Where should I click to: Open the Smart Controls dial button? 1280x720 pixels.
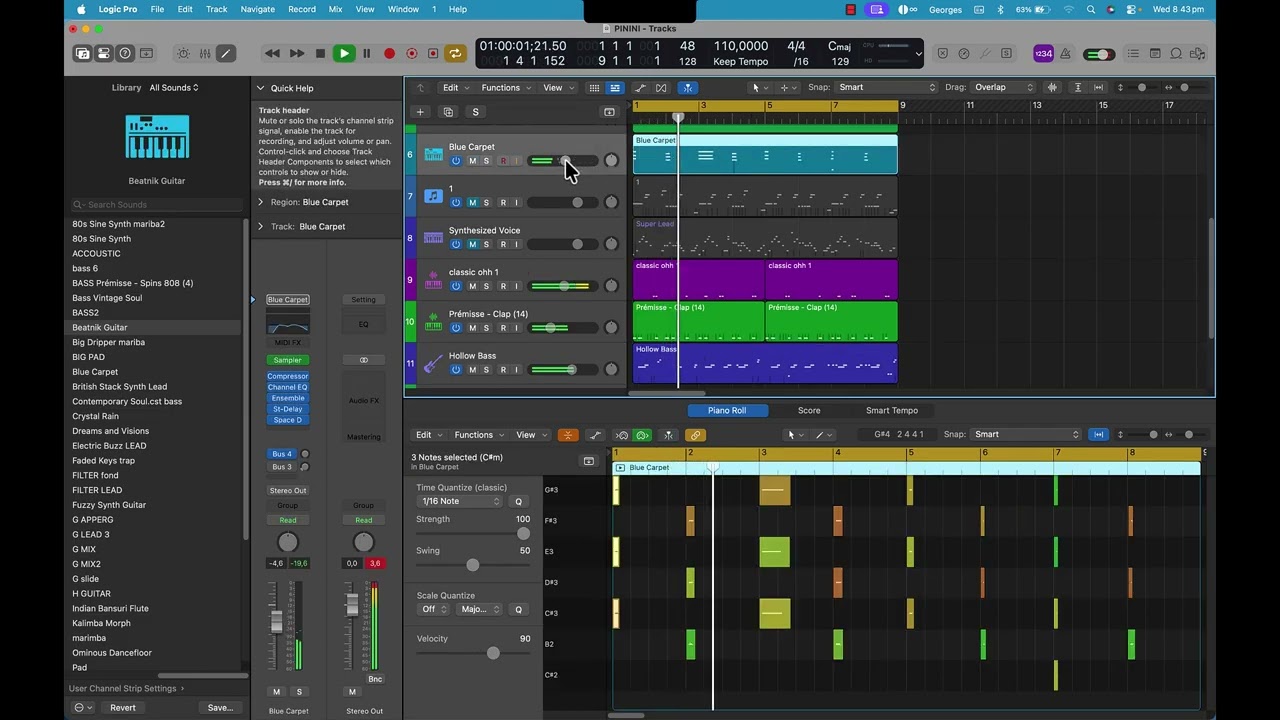pos(183,54)
